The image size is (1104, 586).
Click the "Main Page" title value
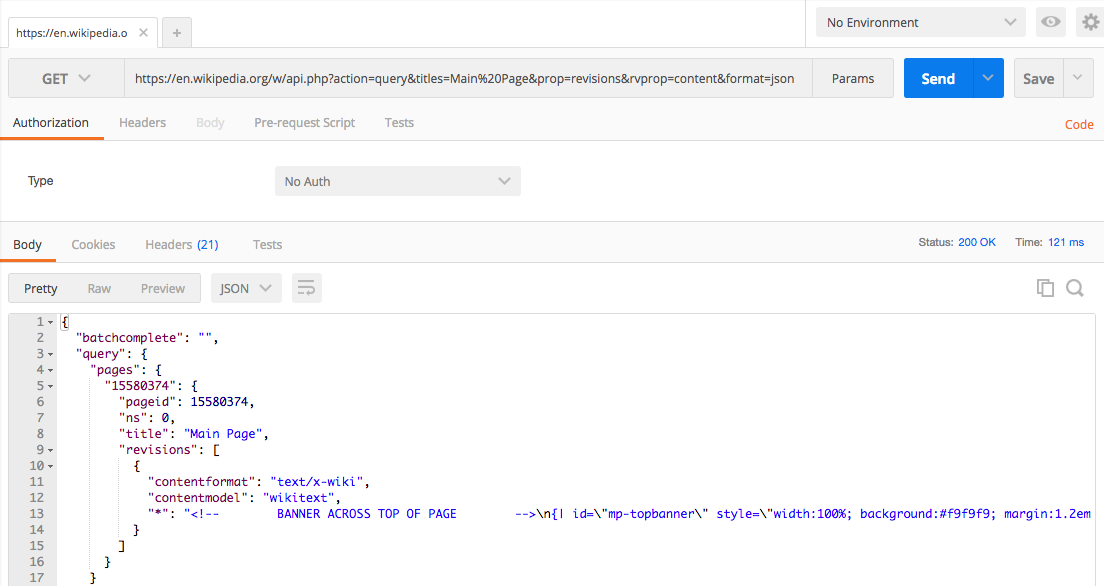224,434
